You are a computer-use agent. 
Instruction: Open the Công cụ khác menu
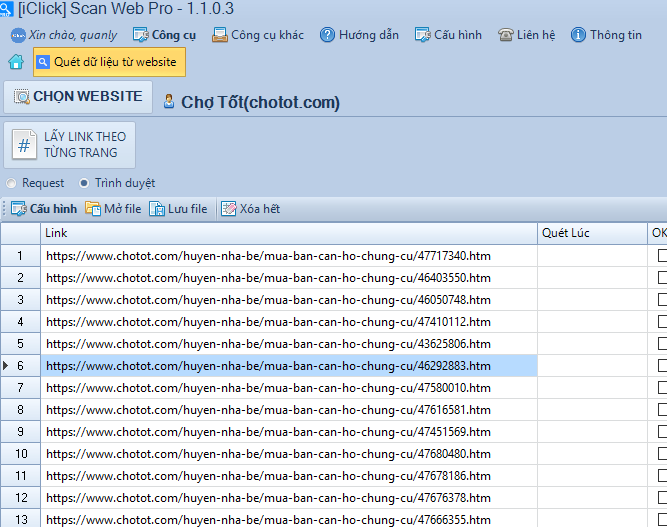[258, 35]
